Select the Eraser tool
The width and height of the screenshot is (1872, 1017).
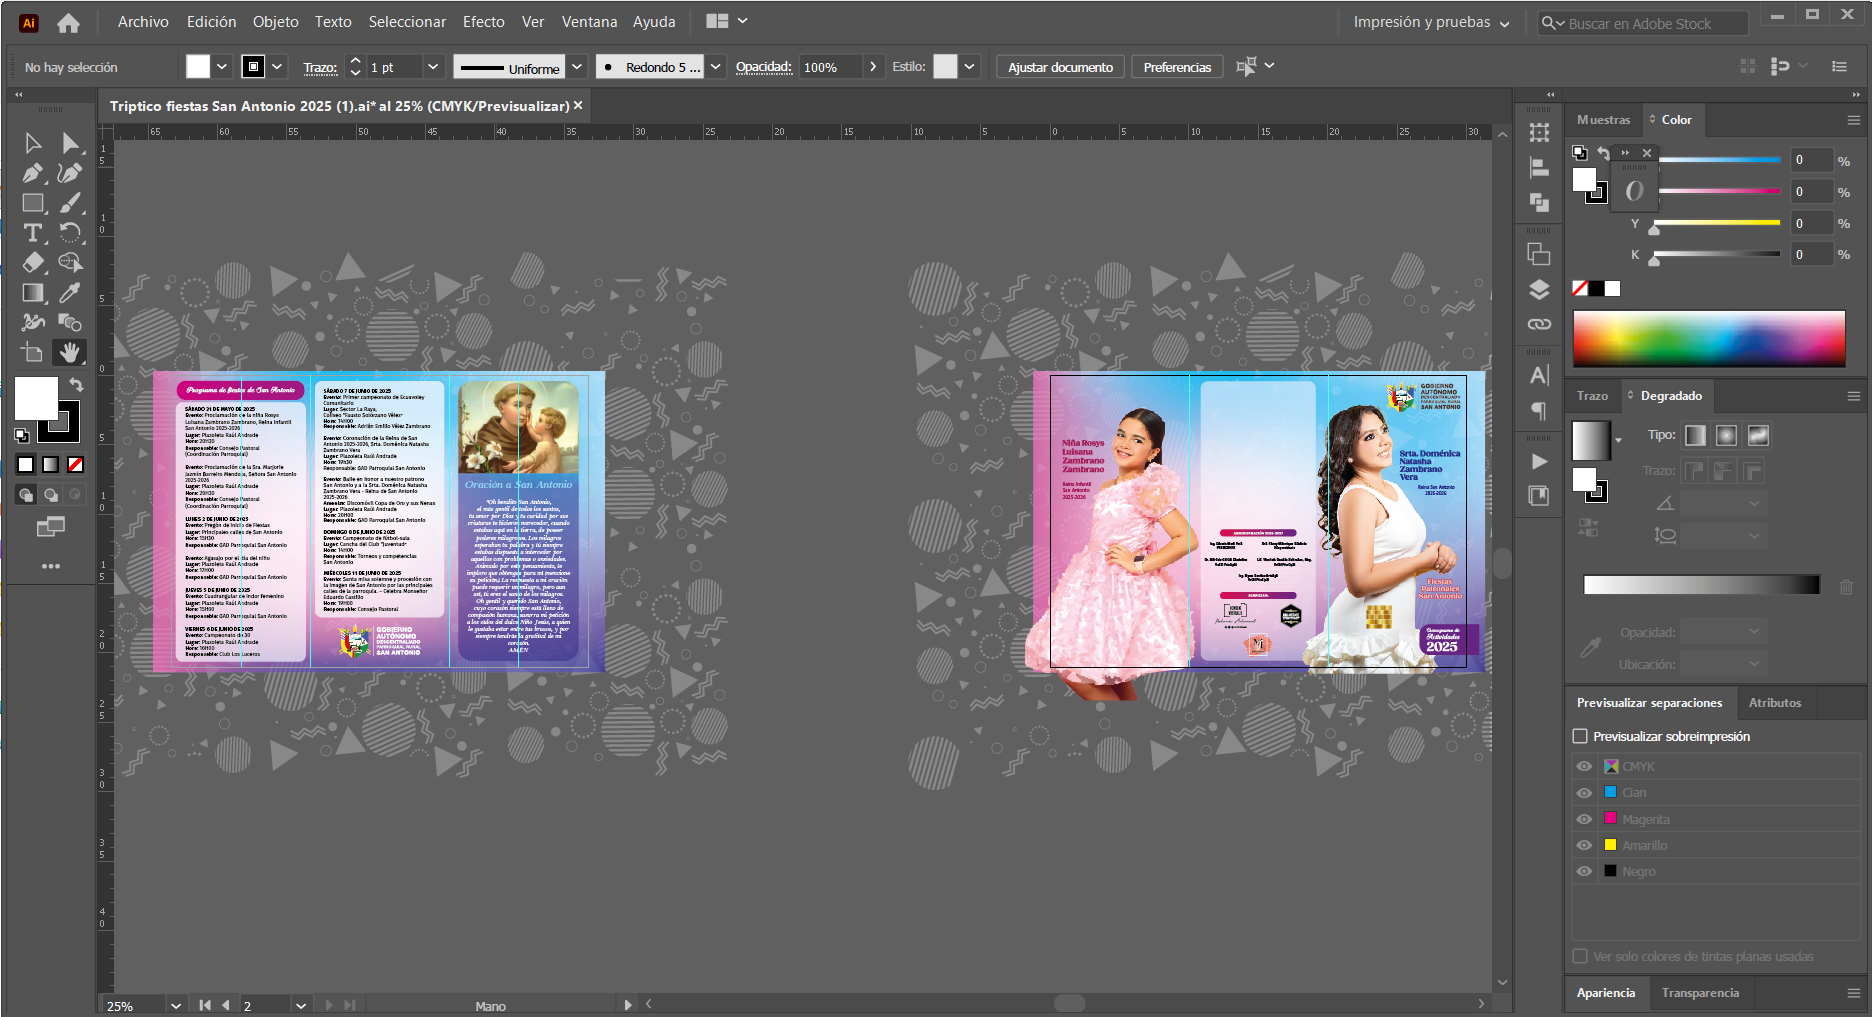[32, 263]
